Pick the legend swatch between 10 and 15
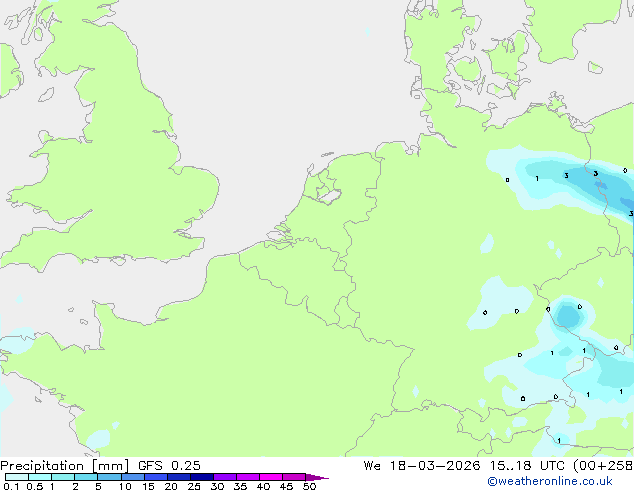Screen dimensions: 634x490 click(132, 477)
